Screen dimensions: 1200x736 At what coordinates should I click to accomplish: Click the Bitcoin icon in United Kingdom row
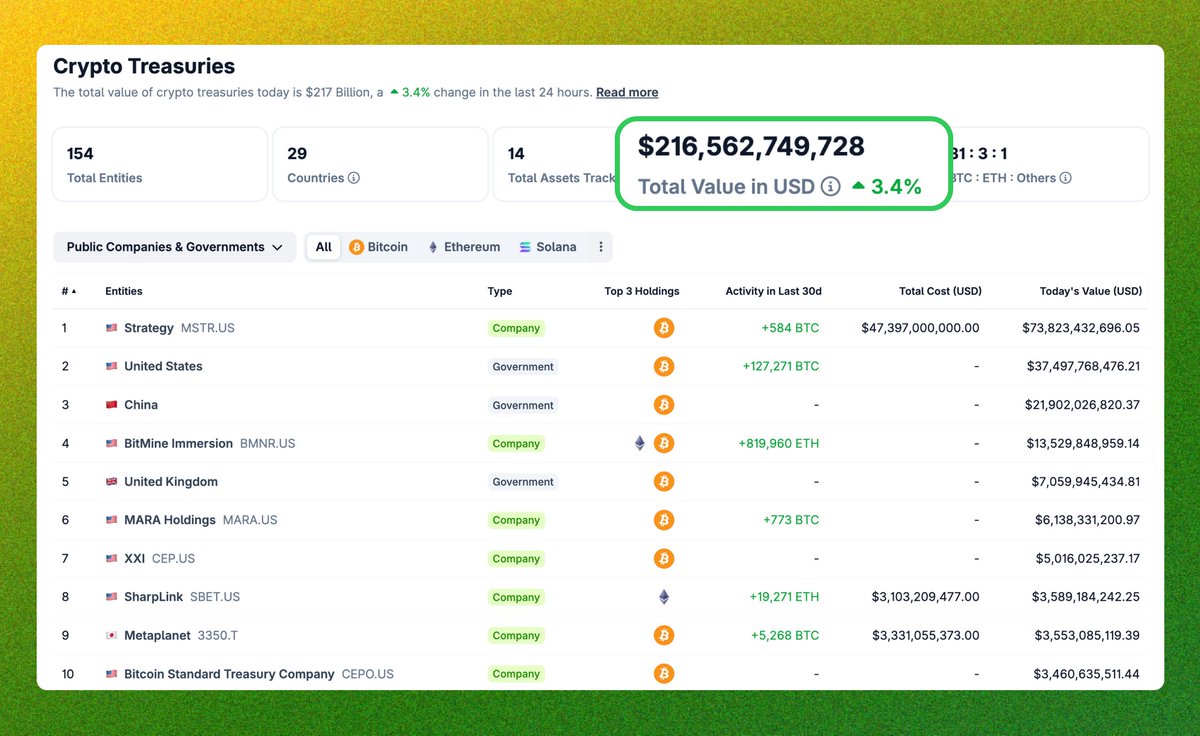point(664,482)
